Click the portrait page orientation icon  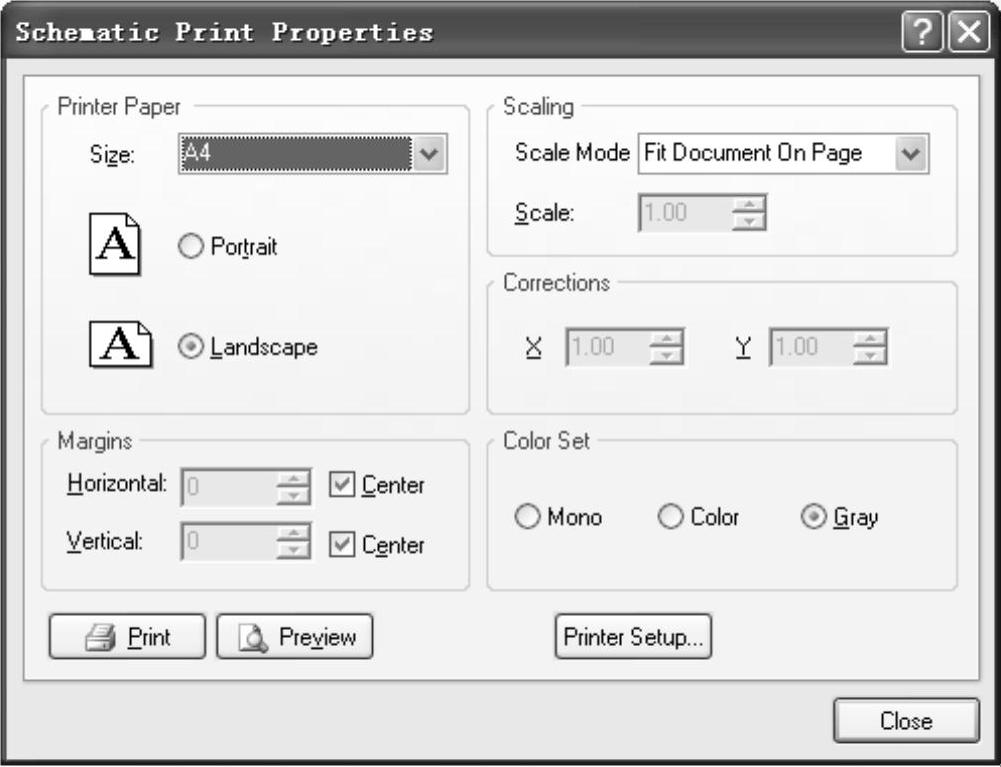click(115, 245)
